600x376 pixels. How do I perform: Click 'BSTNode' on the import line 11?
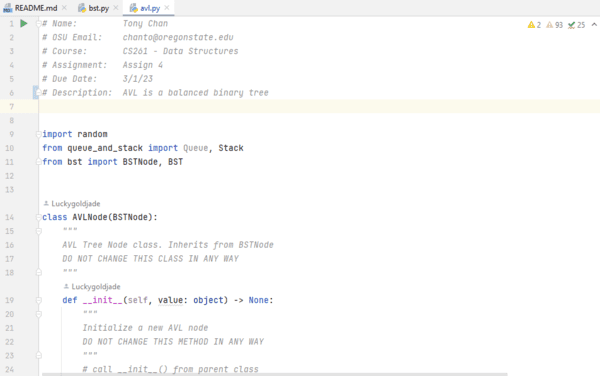point(140,162)
